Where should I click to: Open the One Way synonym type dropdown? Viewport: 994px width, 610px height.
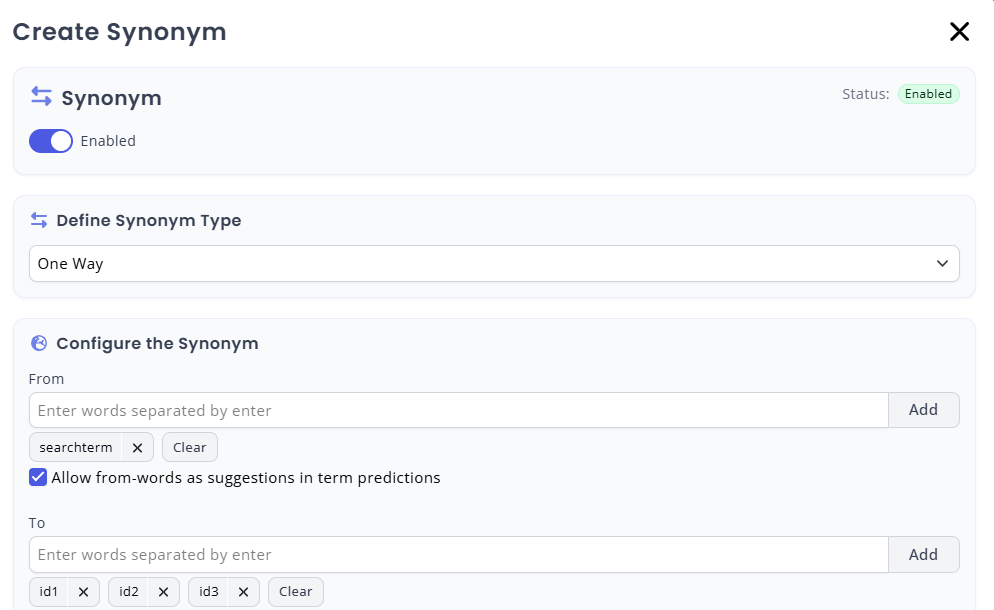[x=494, y=263]
